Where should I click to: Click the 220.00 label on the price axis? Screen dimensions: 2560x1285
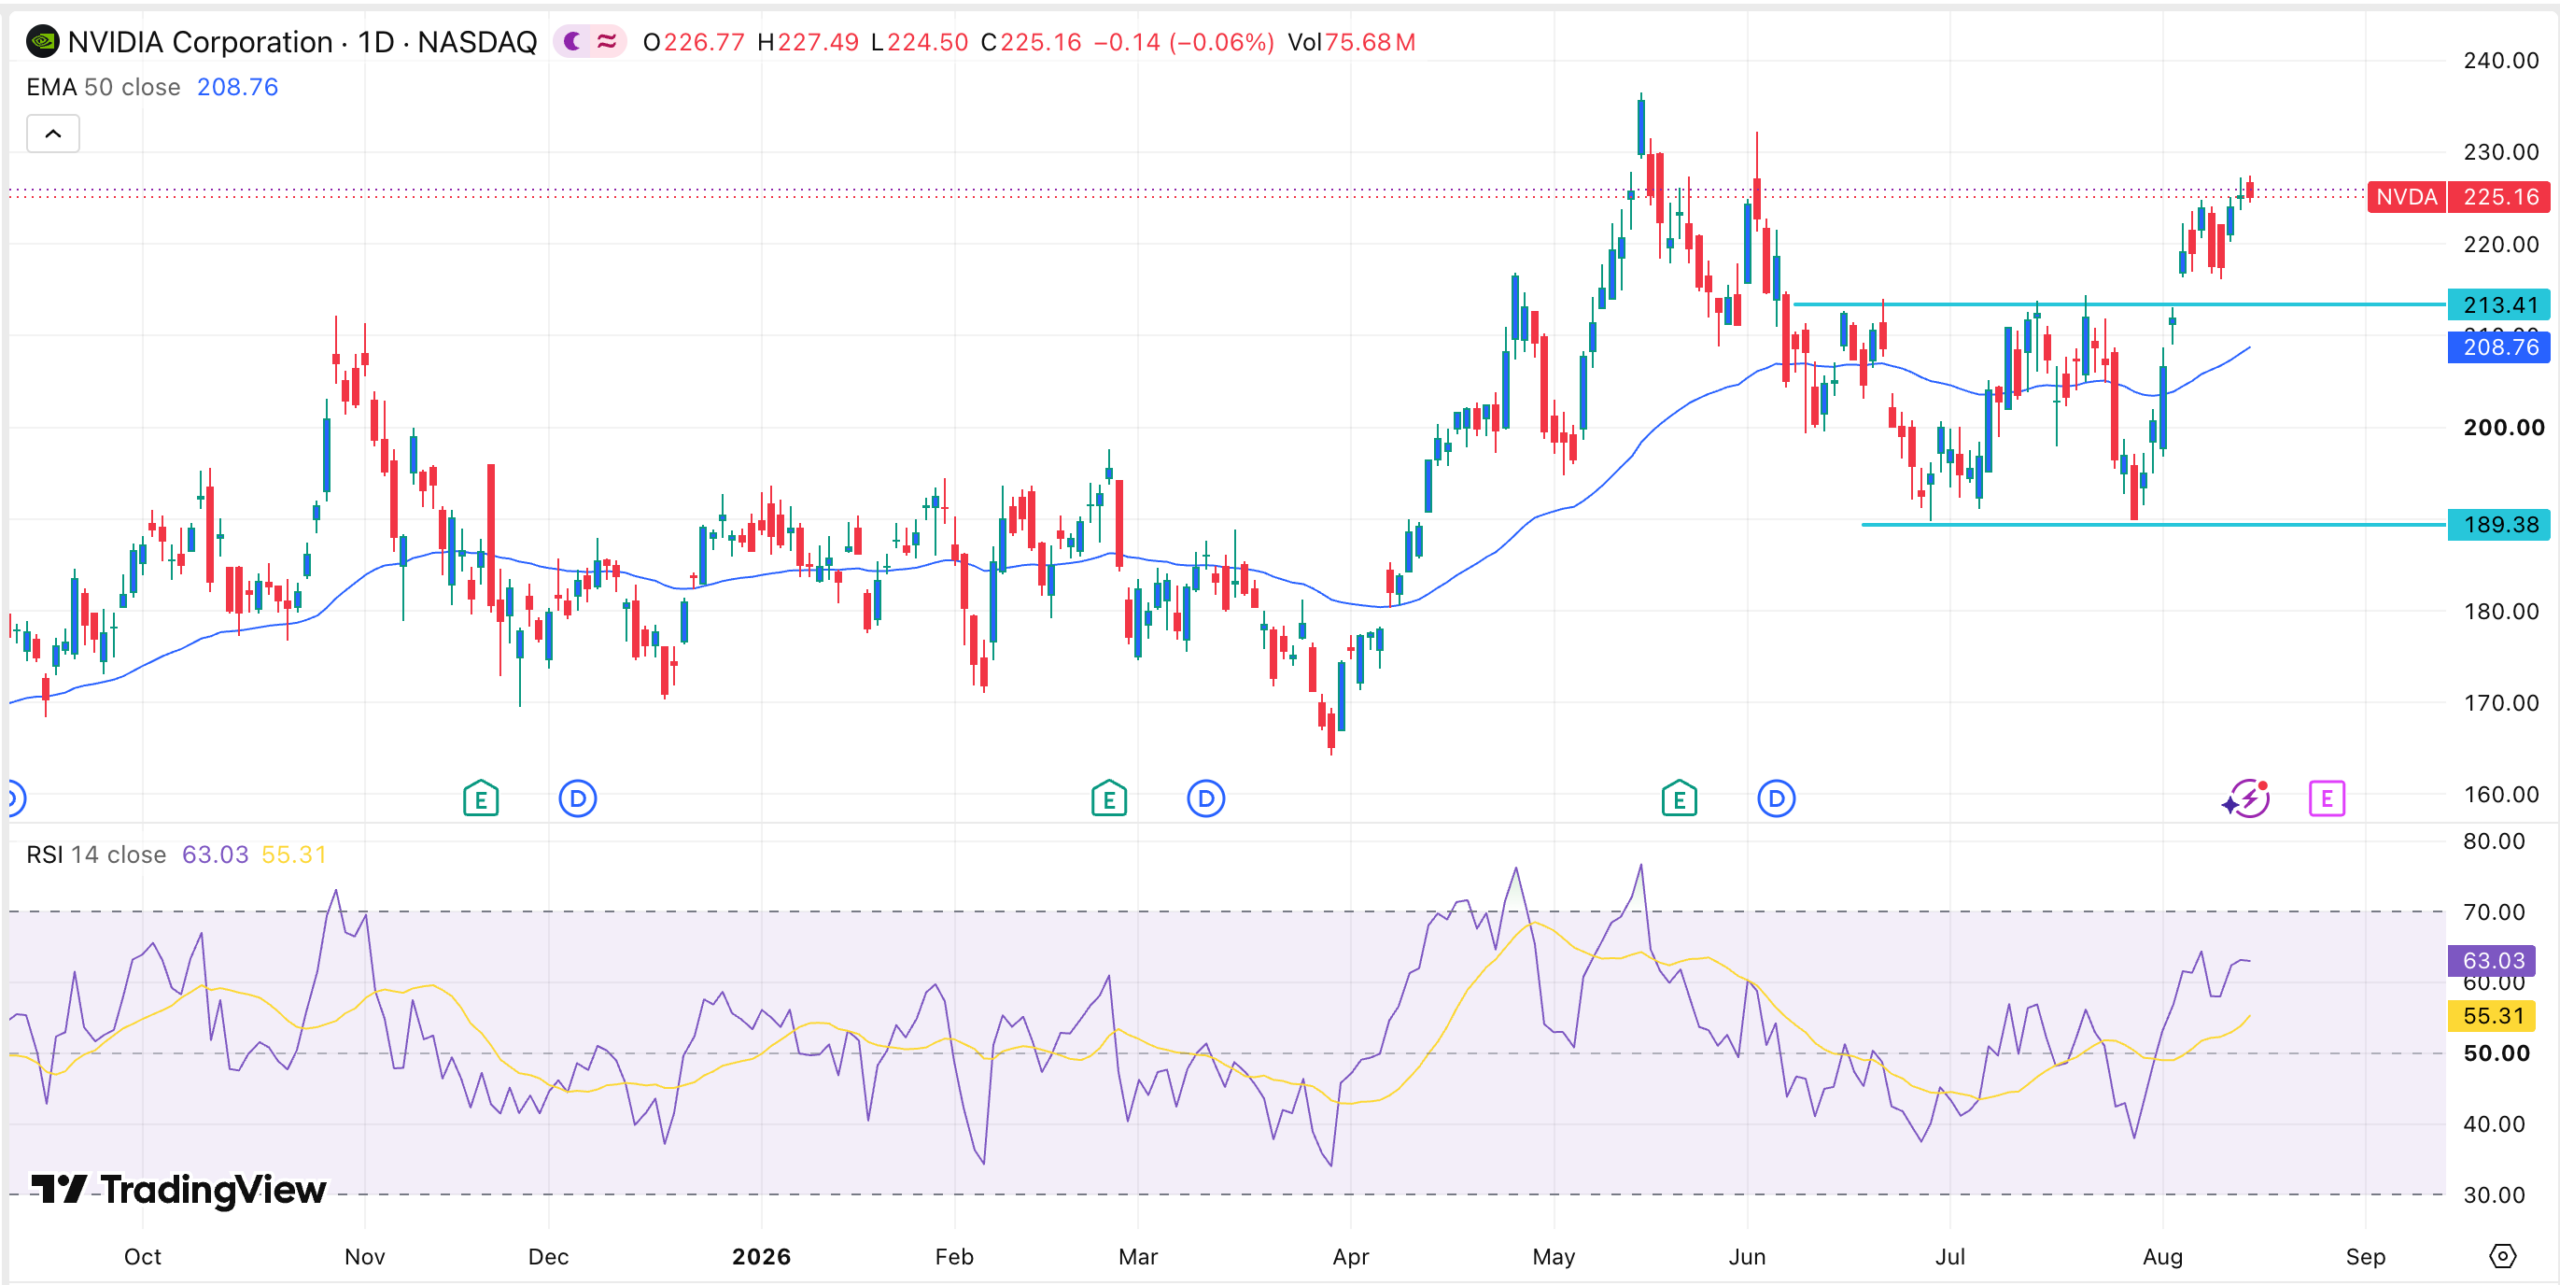pos(2500,244)
